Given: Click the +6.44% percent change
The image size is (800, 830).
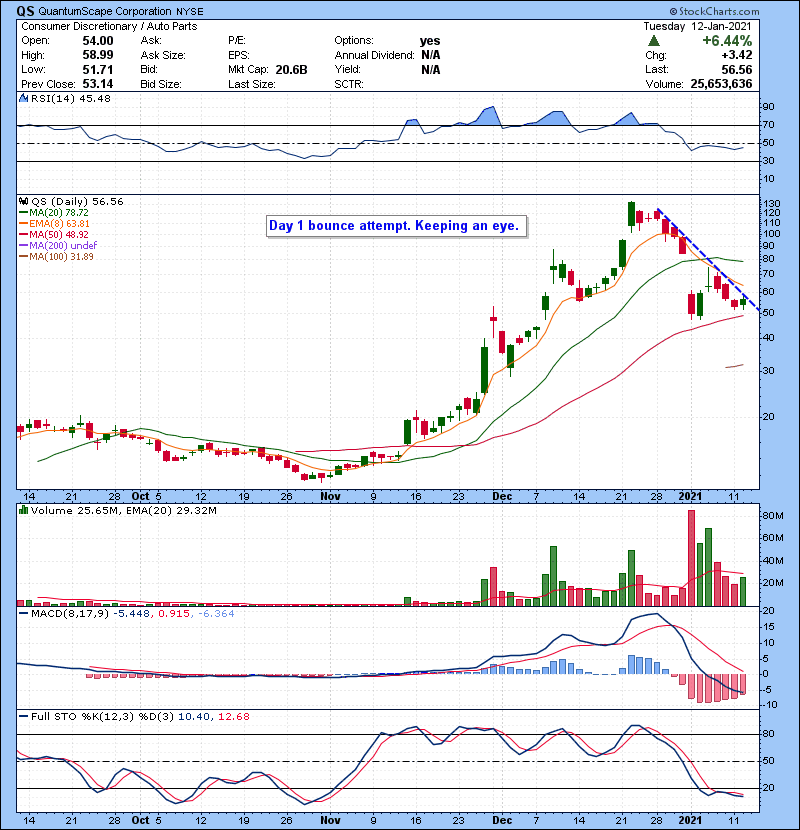Looking at the screenshot, I should (727, 41).
